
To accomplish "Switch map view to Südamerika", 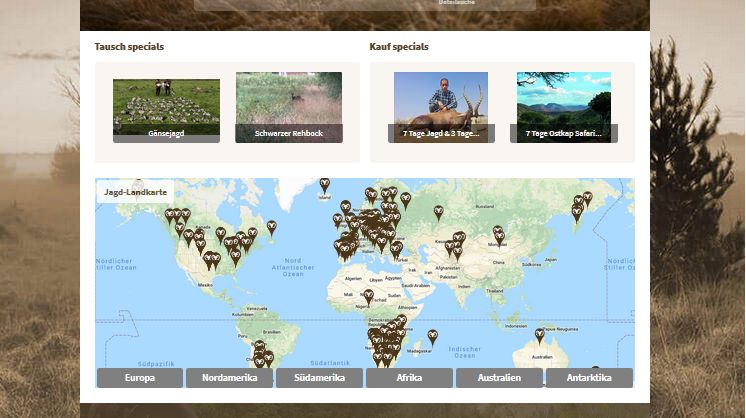I will tap(319, 378).
